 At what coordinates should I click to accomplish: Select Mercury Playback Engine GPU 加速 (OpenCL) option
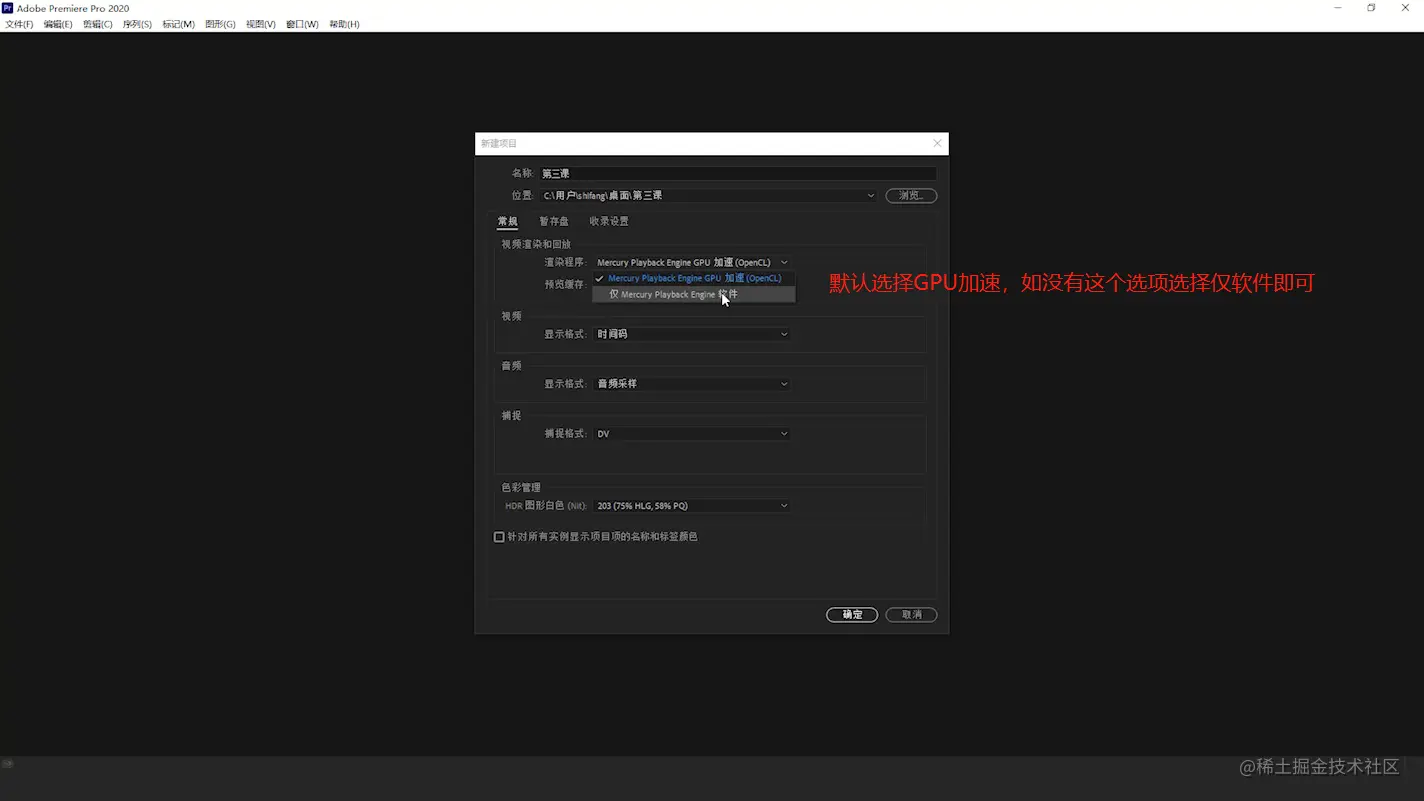(694, 278)
